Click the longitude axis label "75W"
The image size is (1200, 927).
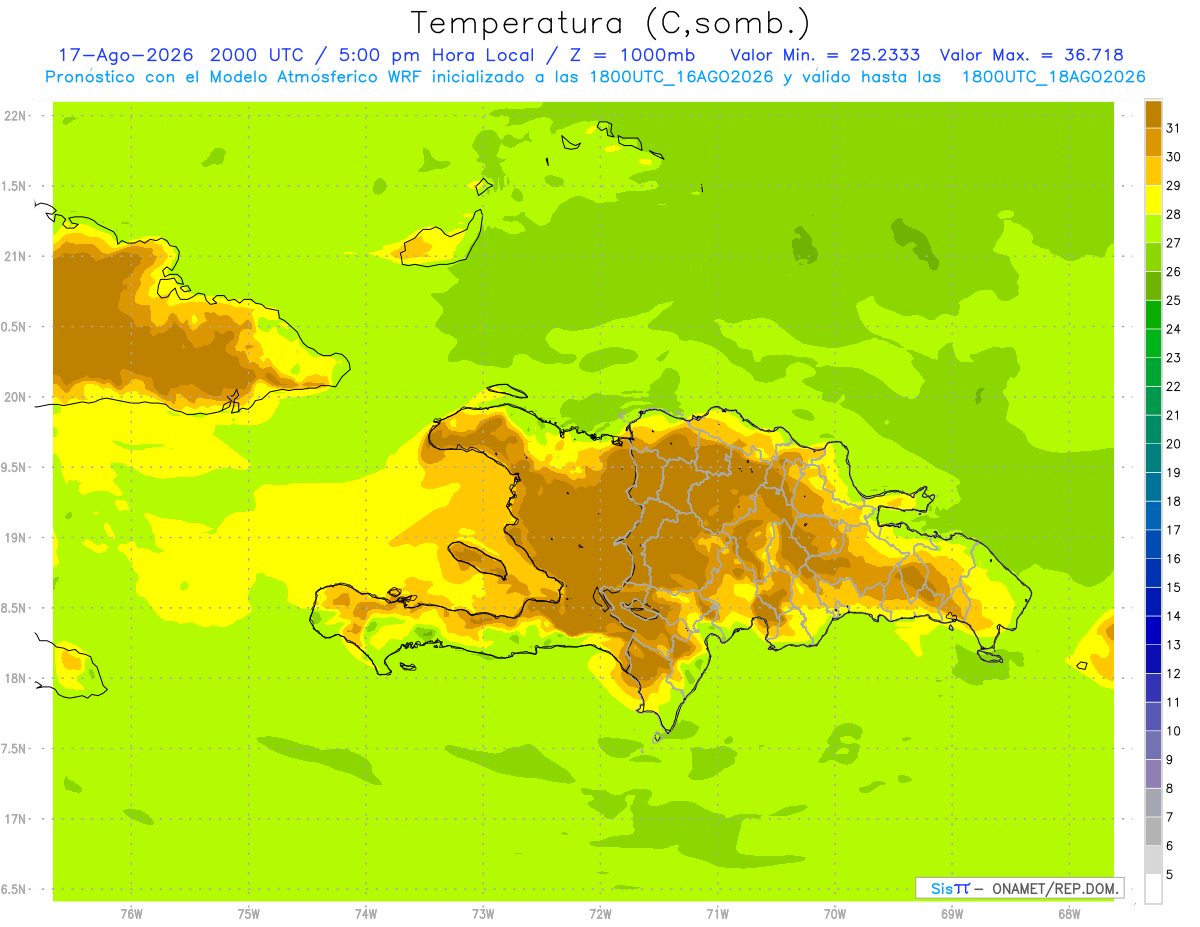tap(249, 914)
